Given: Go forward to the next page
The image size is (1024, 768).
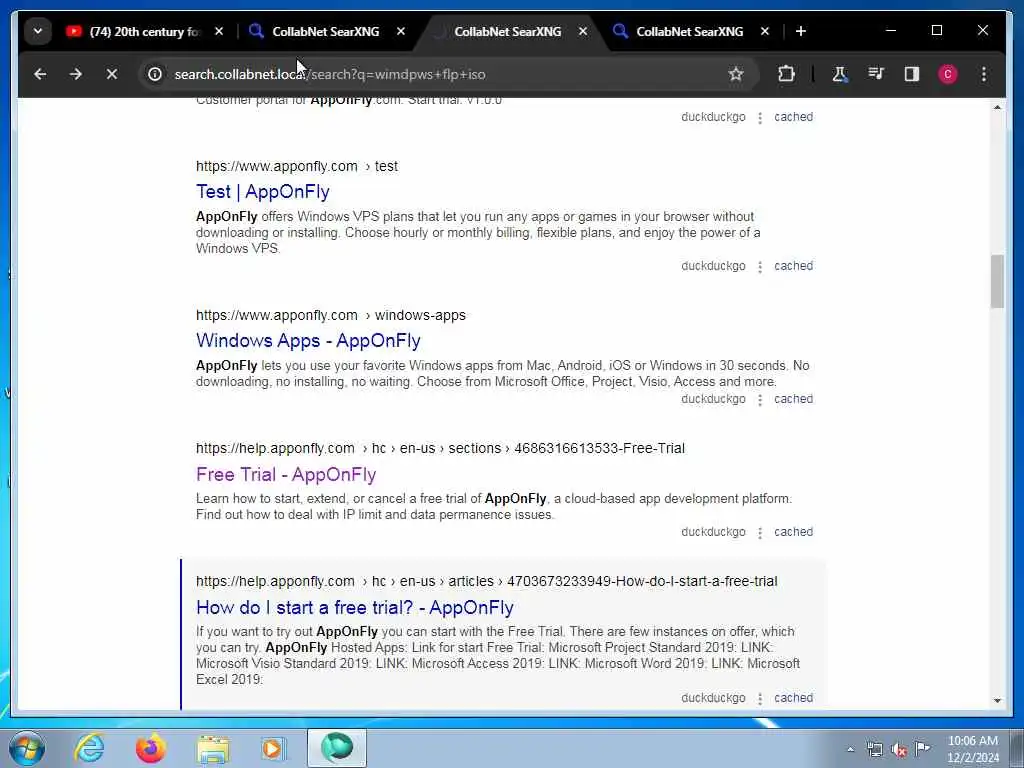Looking at the screenshot, I should pyautogui.click(x=76, y=74).
